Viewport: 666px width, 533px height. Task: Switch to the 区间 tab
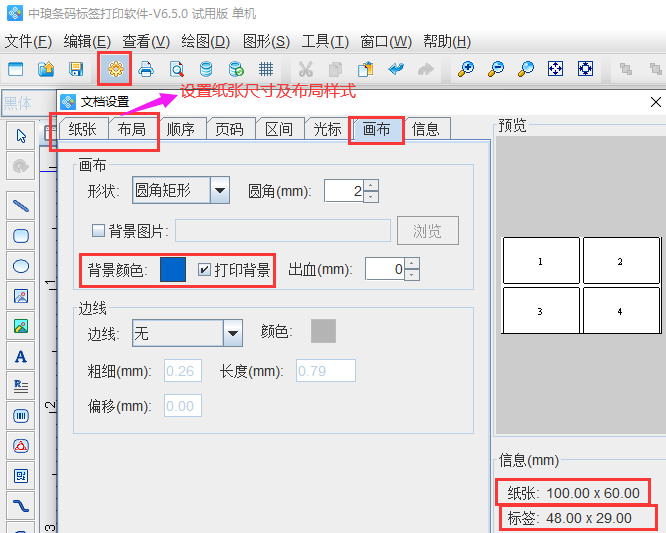click(279, 129)
